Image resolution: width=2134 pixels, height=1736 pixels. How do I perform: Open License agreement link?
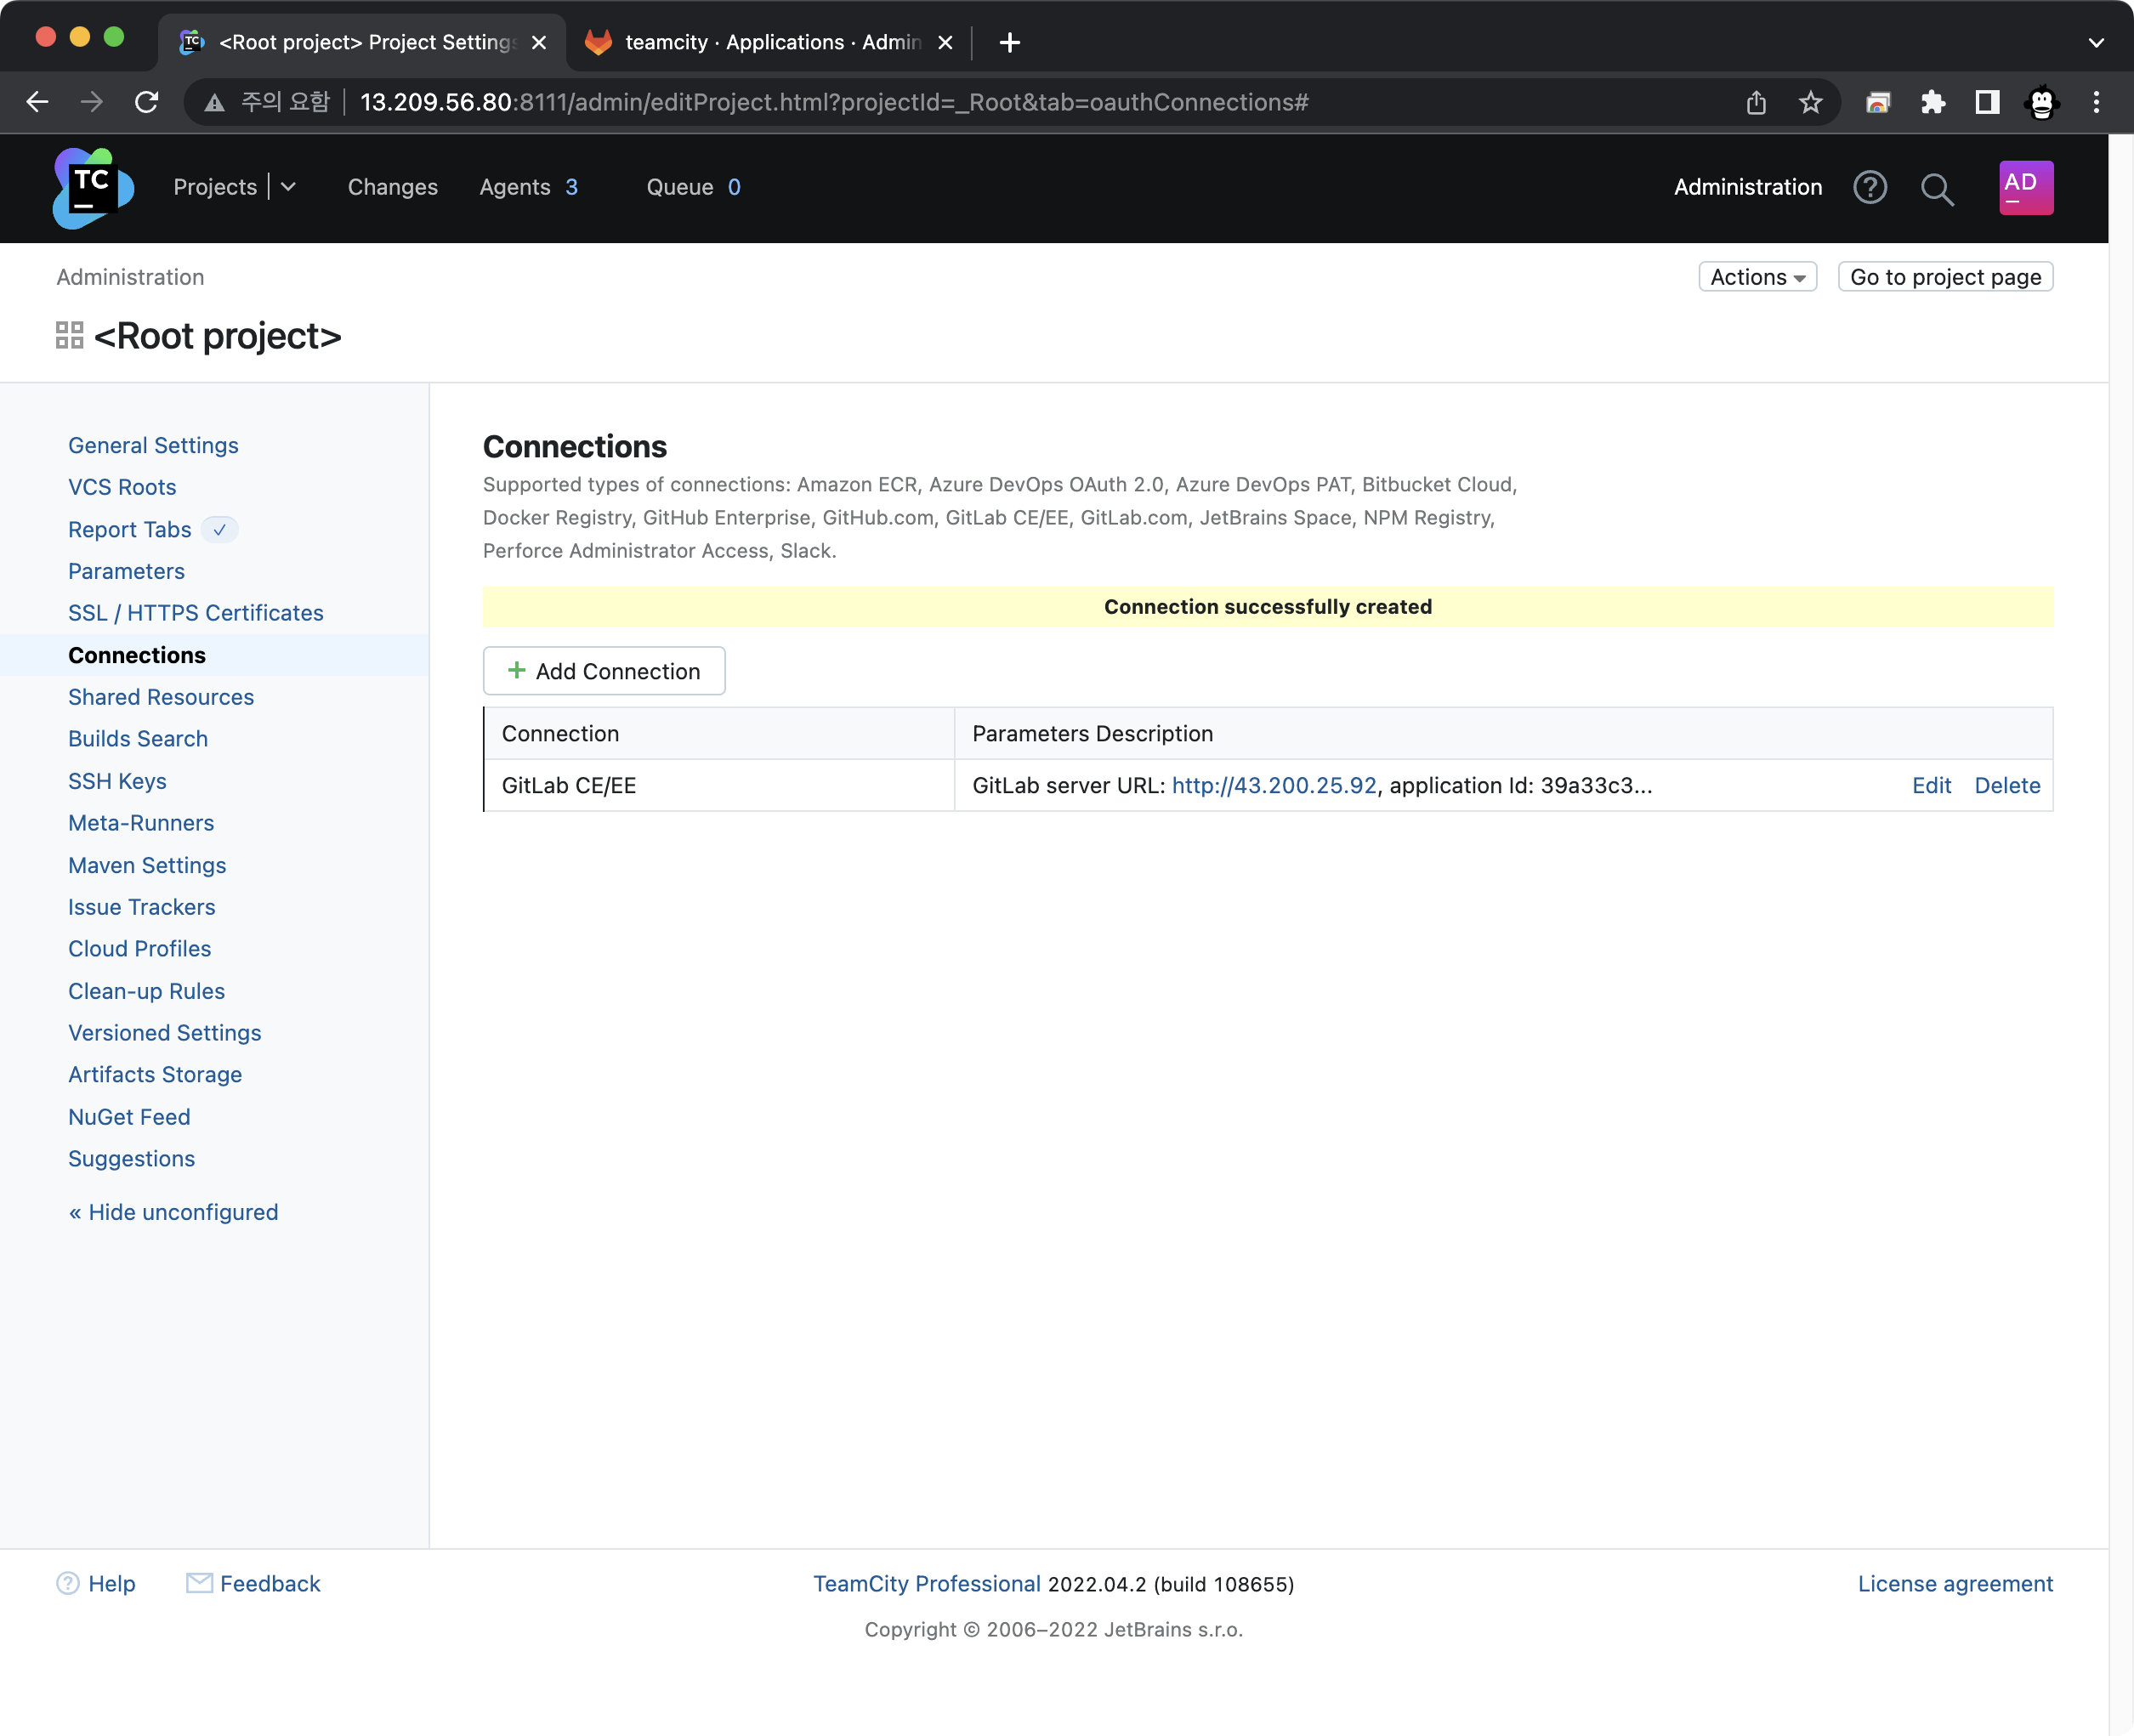point(1955,1584)
